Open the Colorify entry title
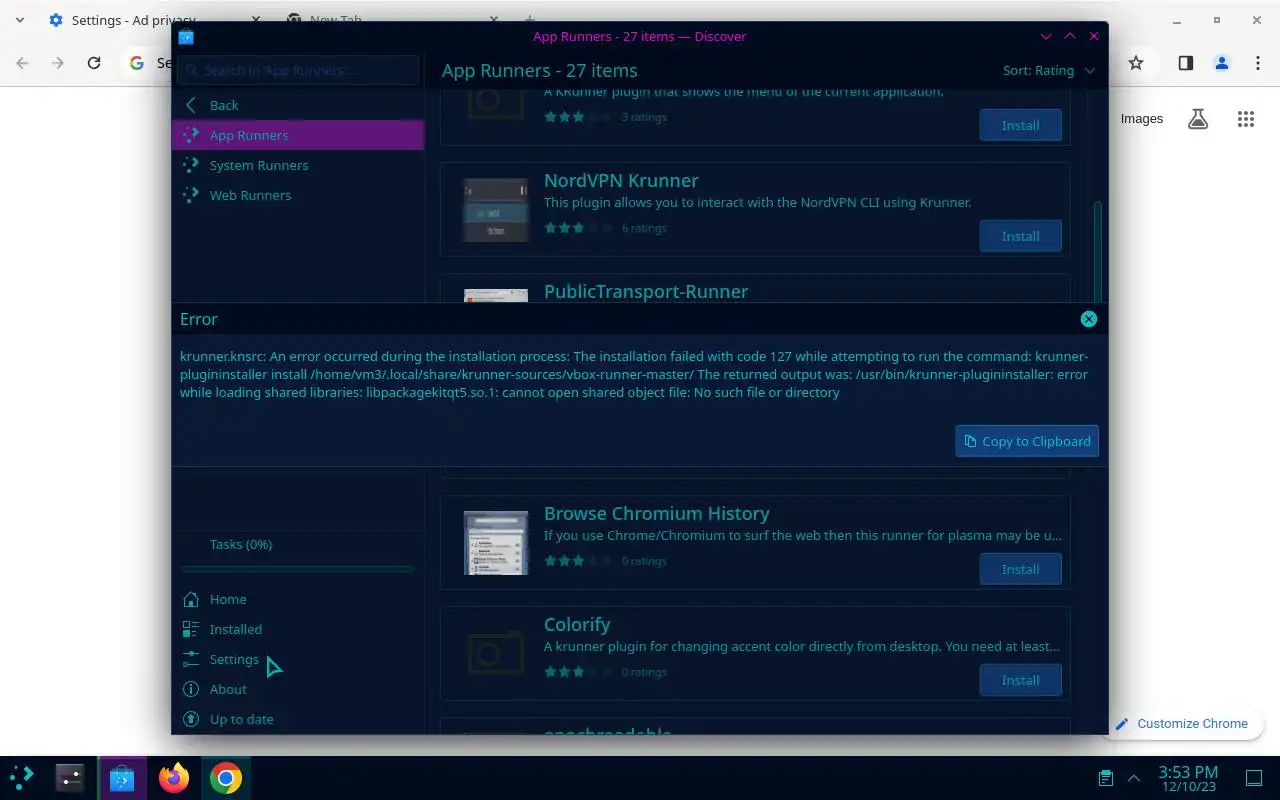This screenshot has height=800, width=1280. [x=577, y=625]
